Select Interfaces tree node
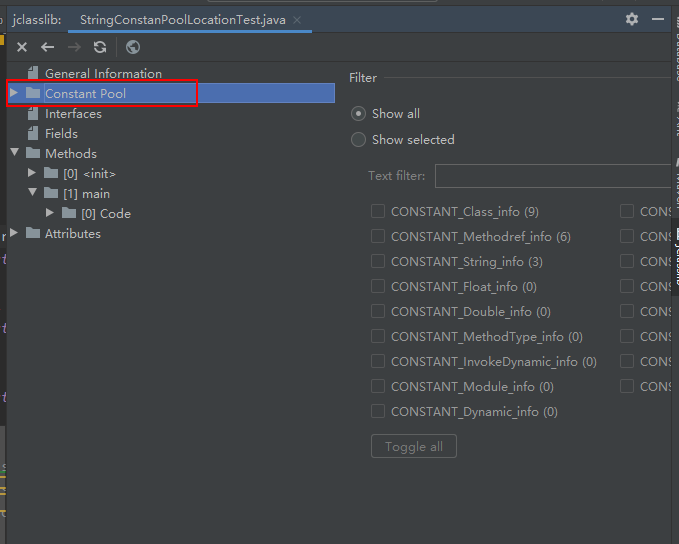Image resolution: width=679 pixels, height=544 pixels. (73, 114)
